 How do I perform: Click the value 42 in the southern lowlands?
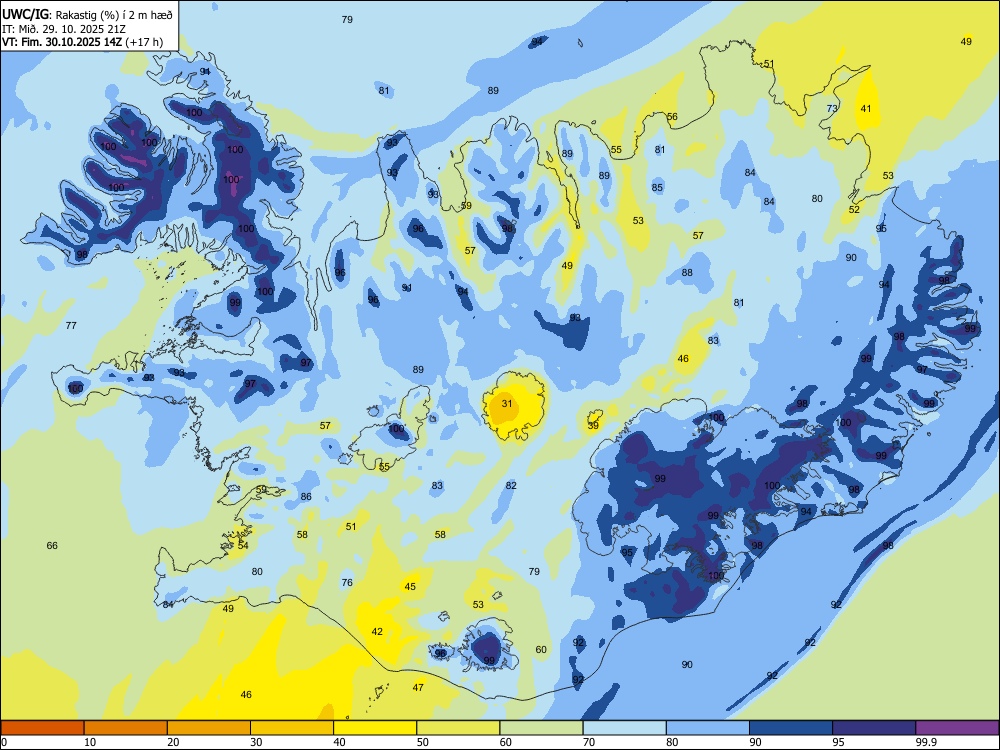tap(377, 631)
